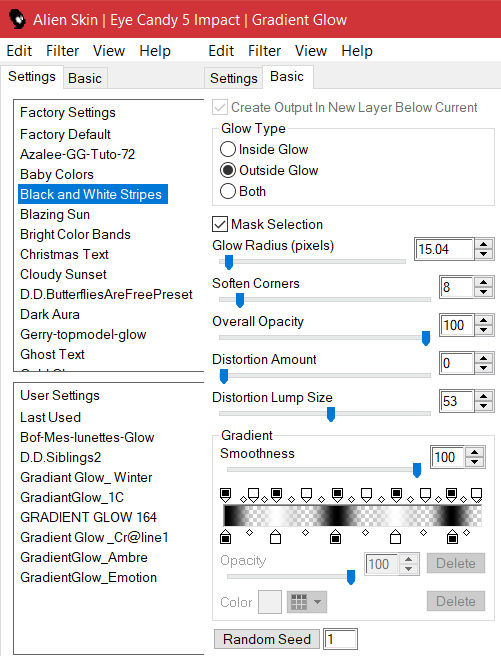Viewport: 501px width, 656px height.
Task: Click the Random Seed button
Action: tap(267, 639)
